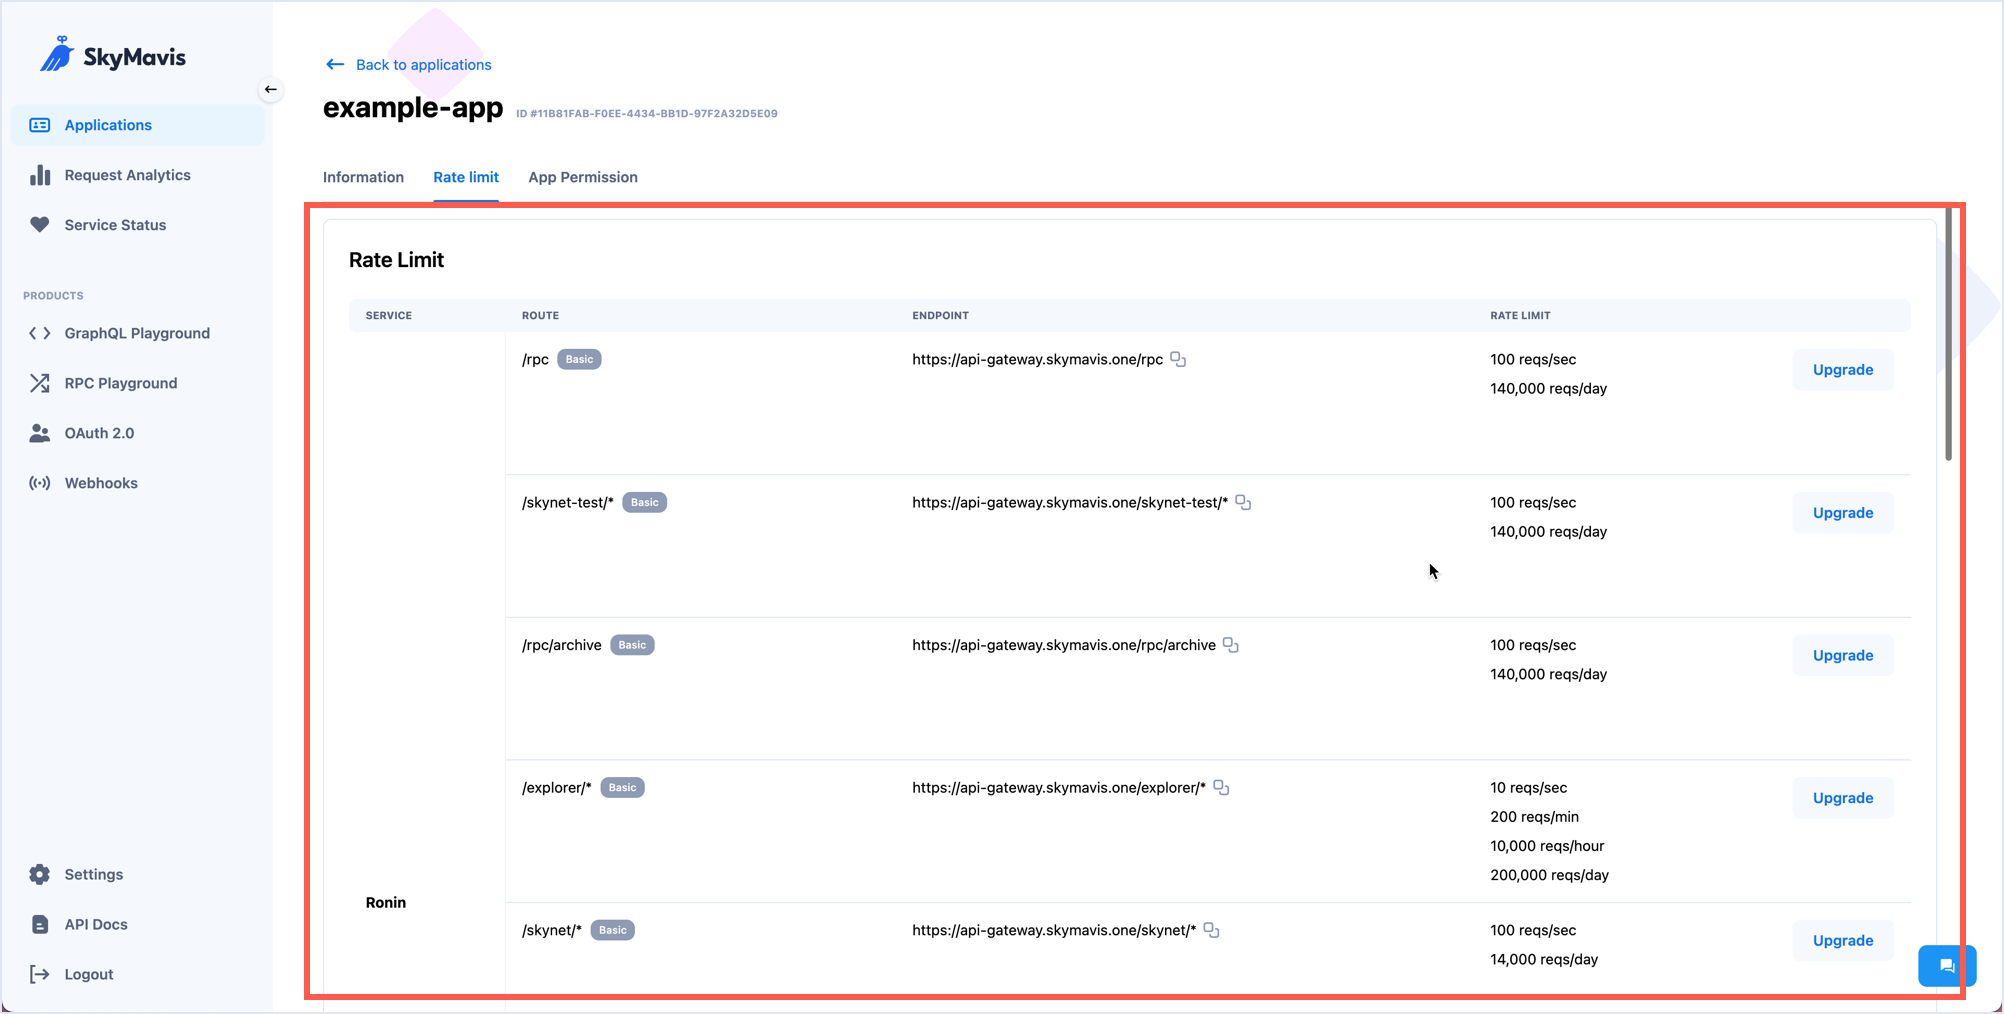Click the /explorer/* route text
This screenshot has width=2004, height=1014.
pyautogui.click(x=557, y=788)
